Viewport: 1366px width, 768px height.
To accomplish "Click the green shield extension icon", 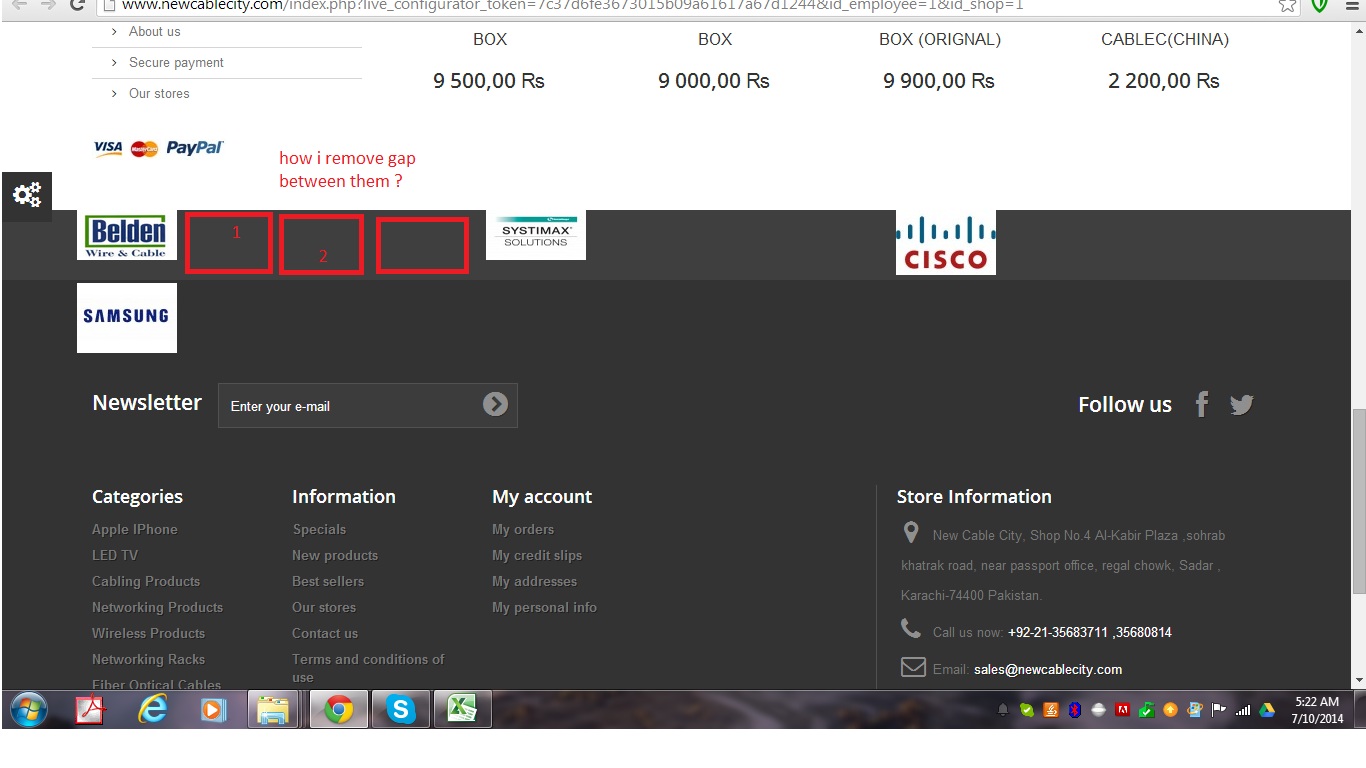I will tap(1320, 5).
